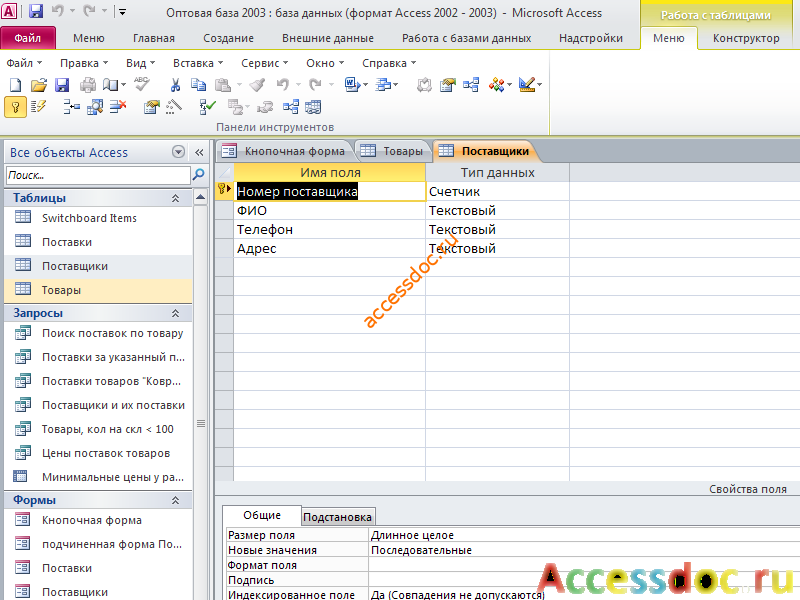Click the Save icon in the title bar
Viewport: 800px width, 600px height.
36,11
